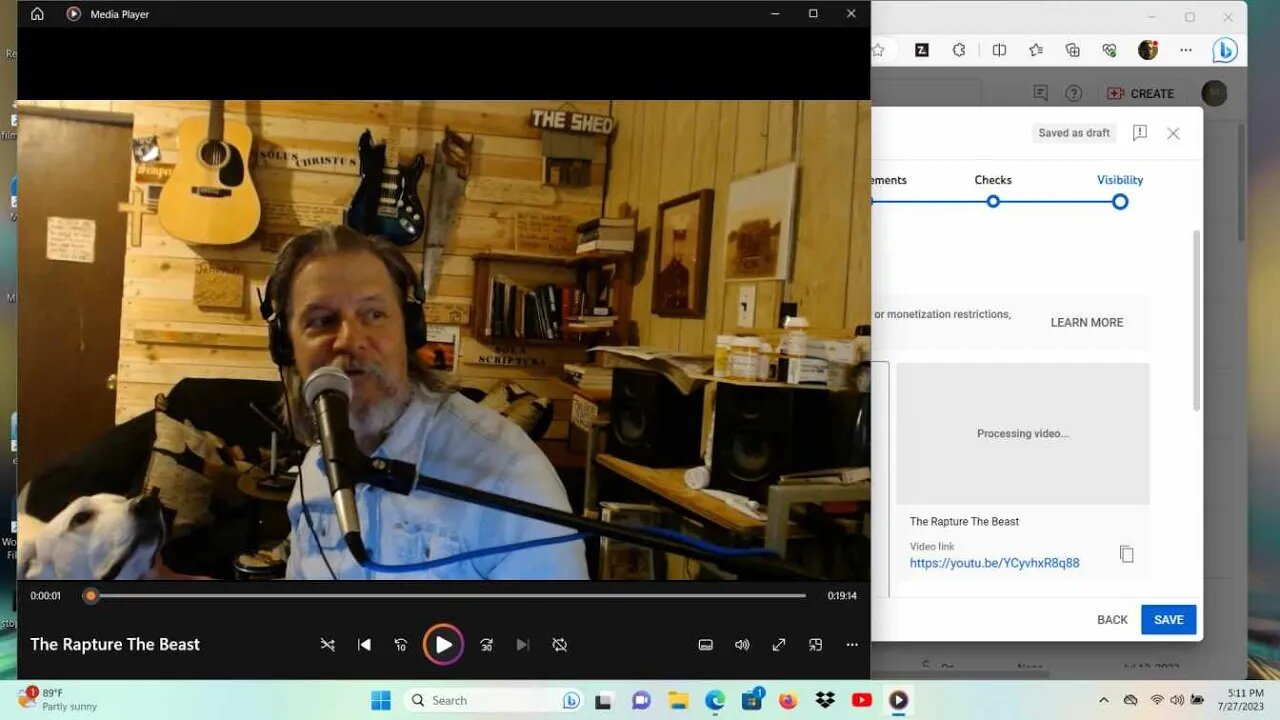Open Edge browser essentials
The height and width of the screenshot is (720, 1280).
coord(1109,50)
